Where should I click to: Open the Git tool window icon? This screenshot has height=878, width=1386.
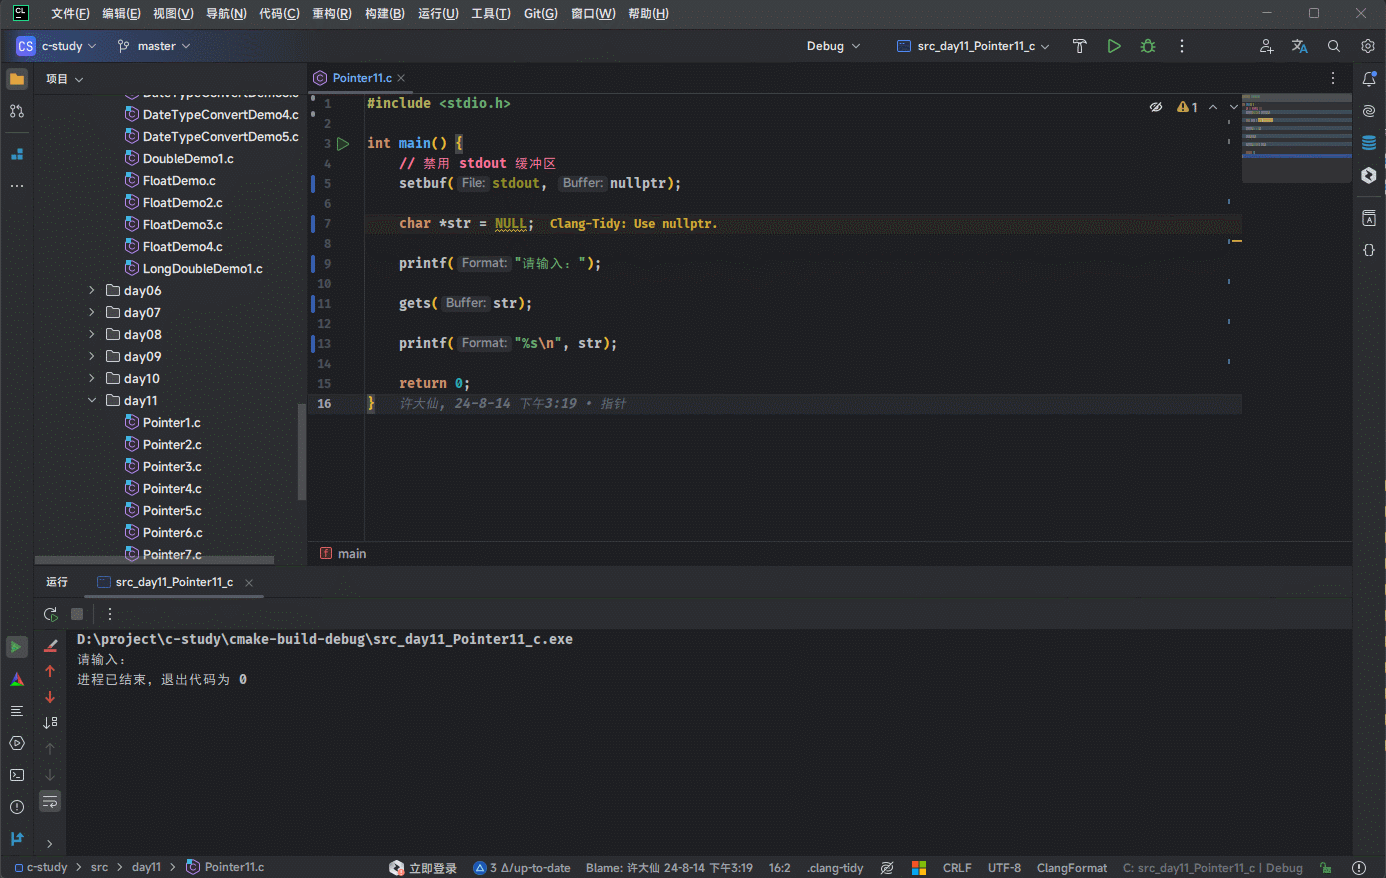pos(17,839)
